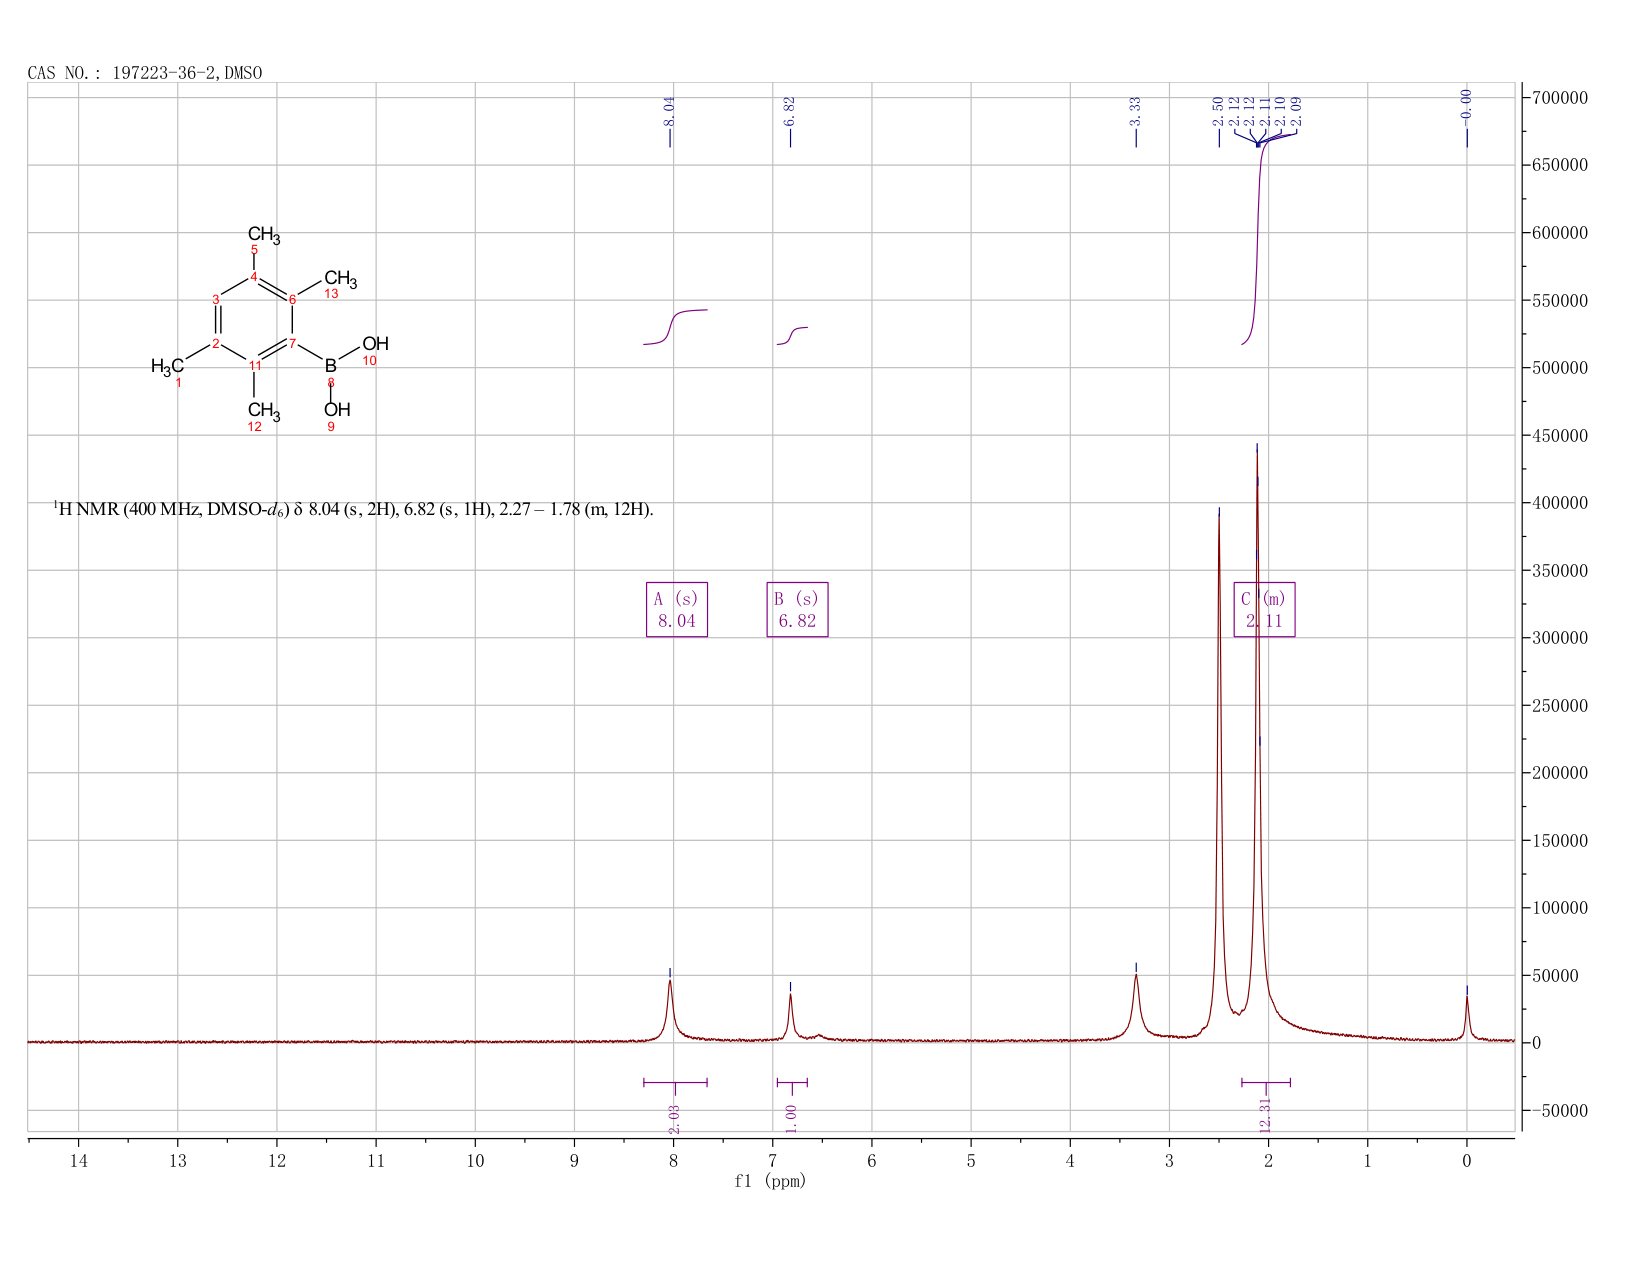Click the 12 tick label on ppm axis
The height and width of the screenshot is (1275, 1650).
point(277,1161)
